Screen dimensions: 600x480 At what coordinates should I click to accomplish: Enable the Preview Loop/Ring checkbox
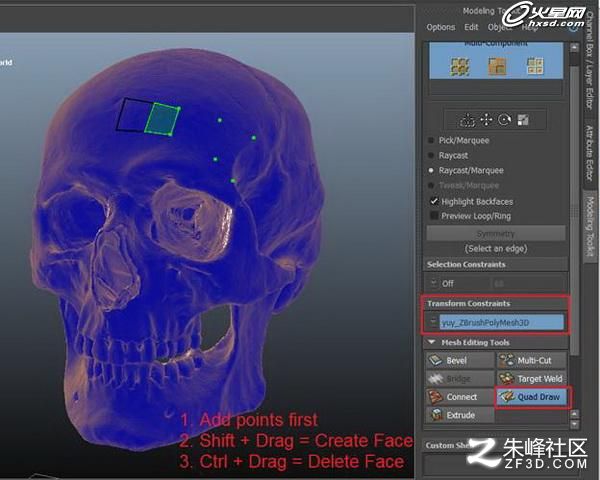pyautogui.click(x=434, y=216)
